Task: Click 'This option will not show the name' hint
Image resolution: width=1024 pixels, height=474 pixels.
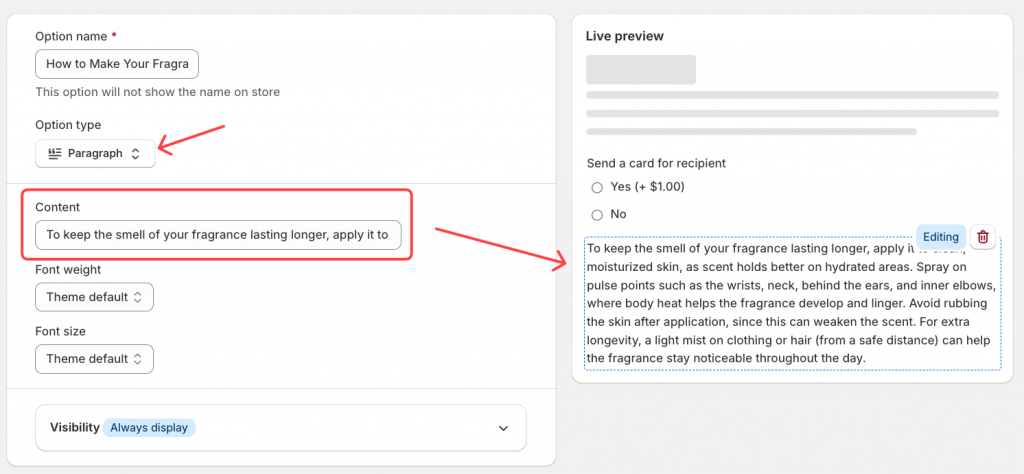Action: coord(157,92)
